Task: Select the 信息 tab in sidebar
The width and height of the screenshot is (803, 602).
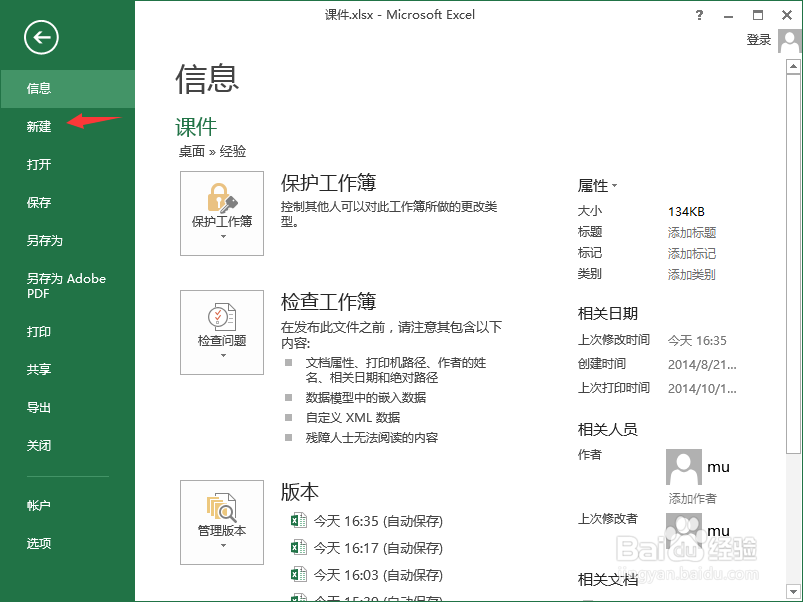Action: (67, 89)
